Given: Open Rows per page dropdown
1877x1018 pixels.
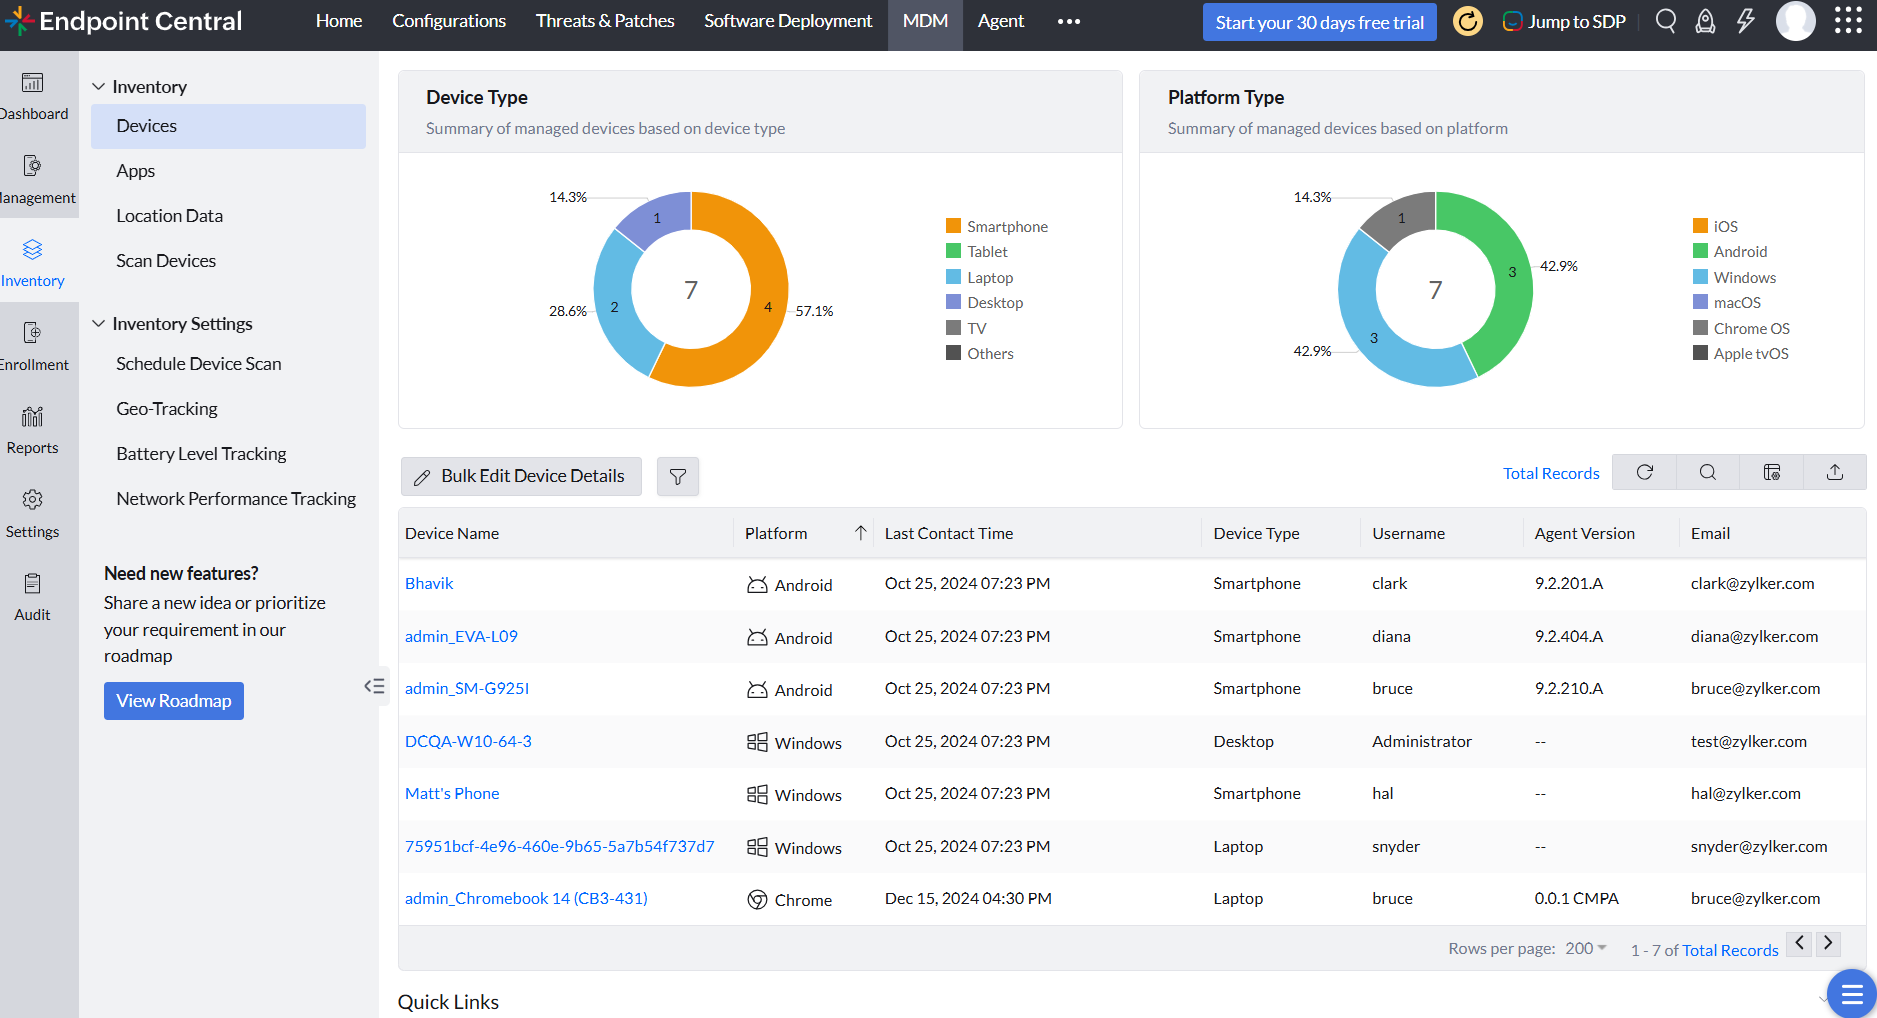Looking at the screenshot, I should [x=1586, y=948].
